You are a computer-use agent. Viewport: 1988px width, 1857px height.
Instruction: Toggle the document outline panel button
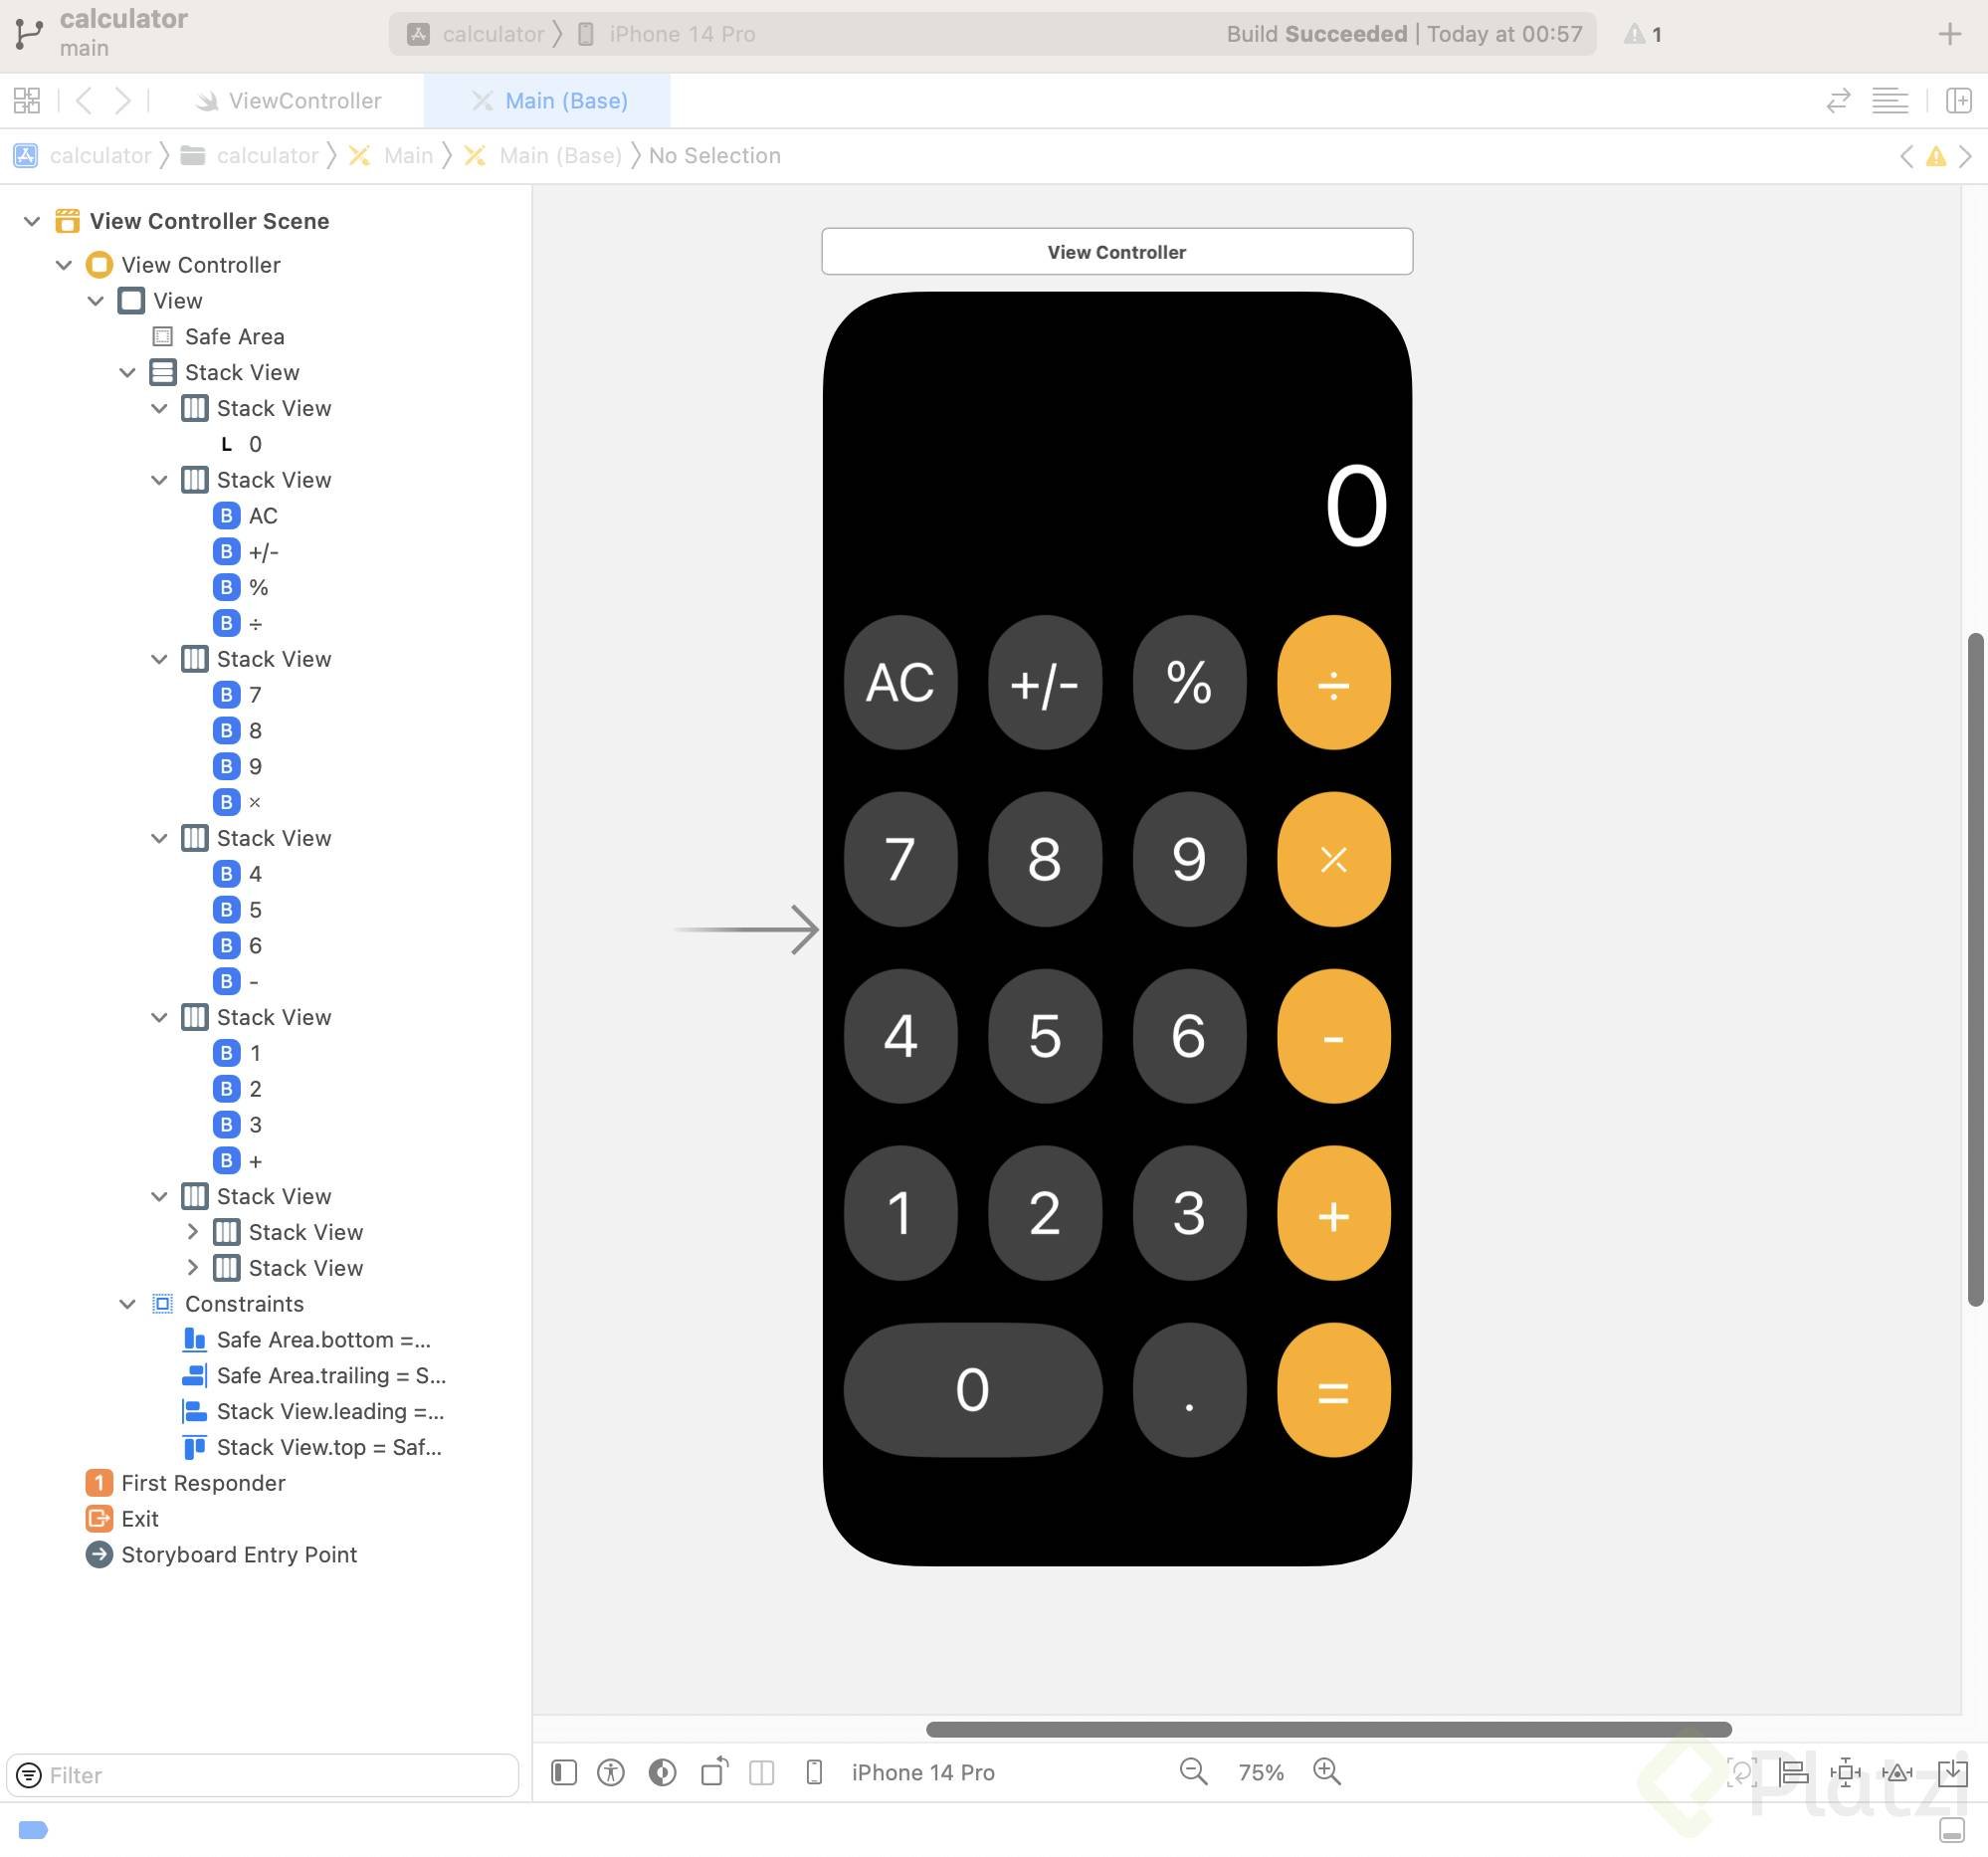[x=564, y=1772]
